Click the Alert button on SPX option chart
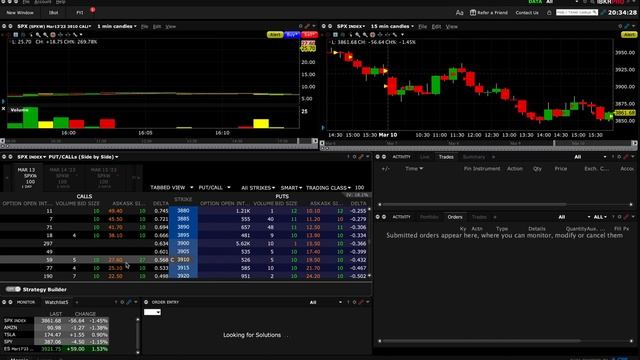Image resolution: width=640 pixels, height=360 pixels. pos(275,35)
